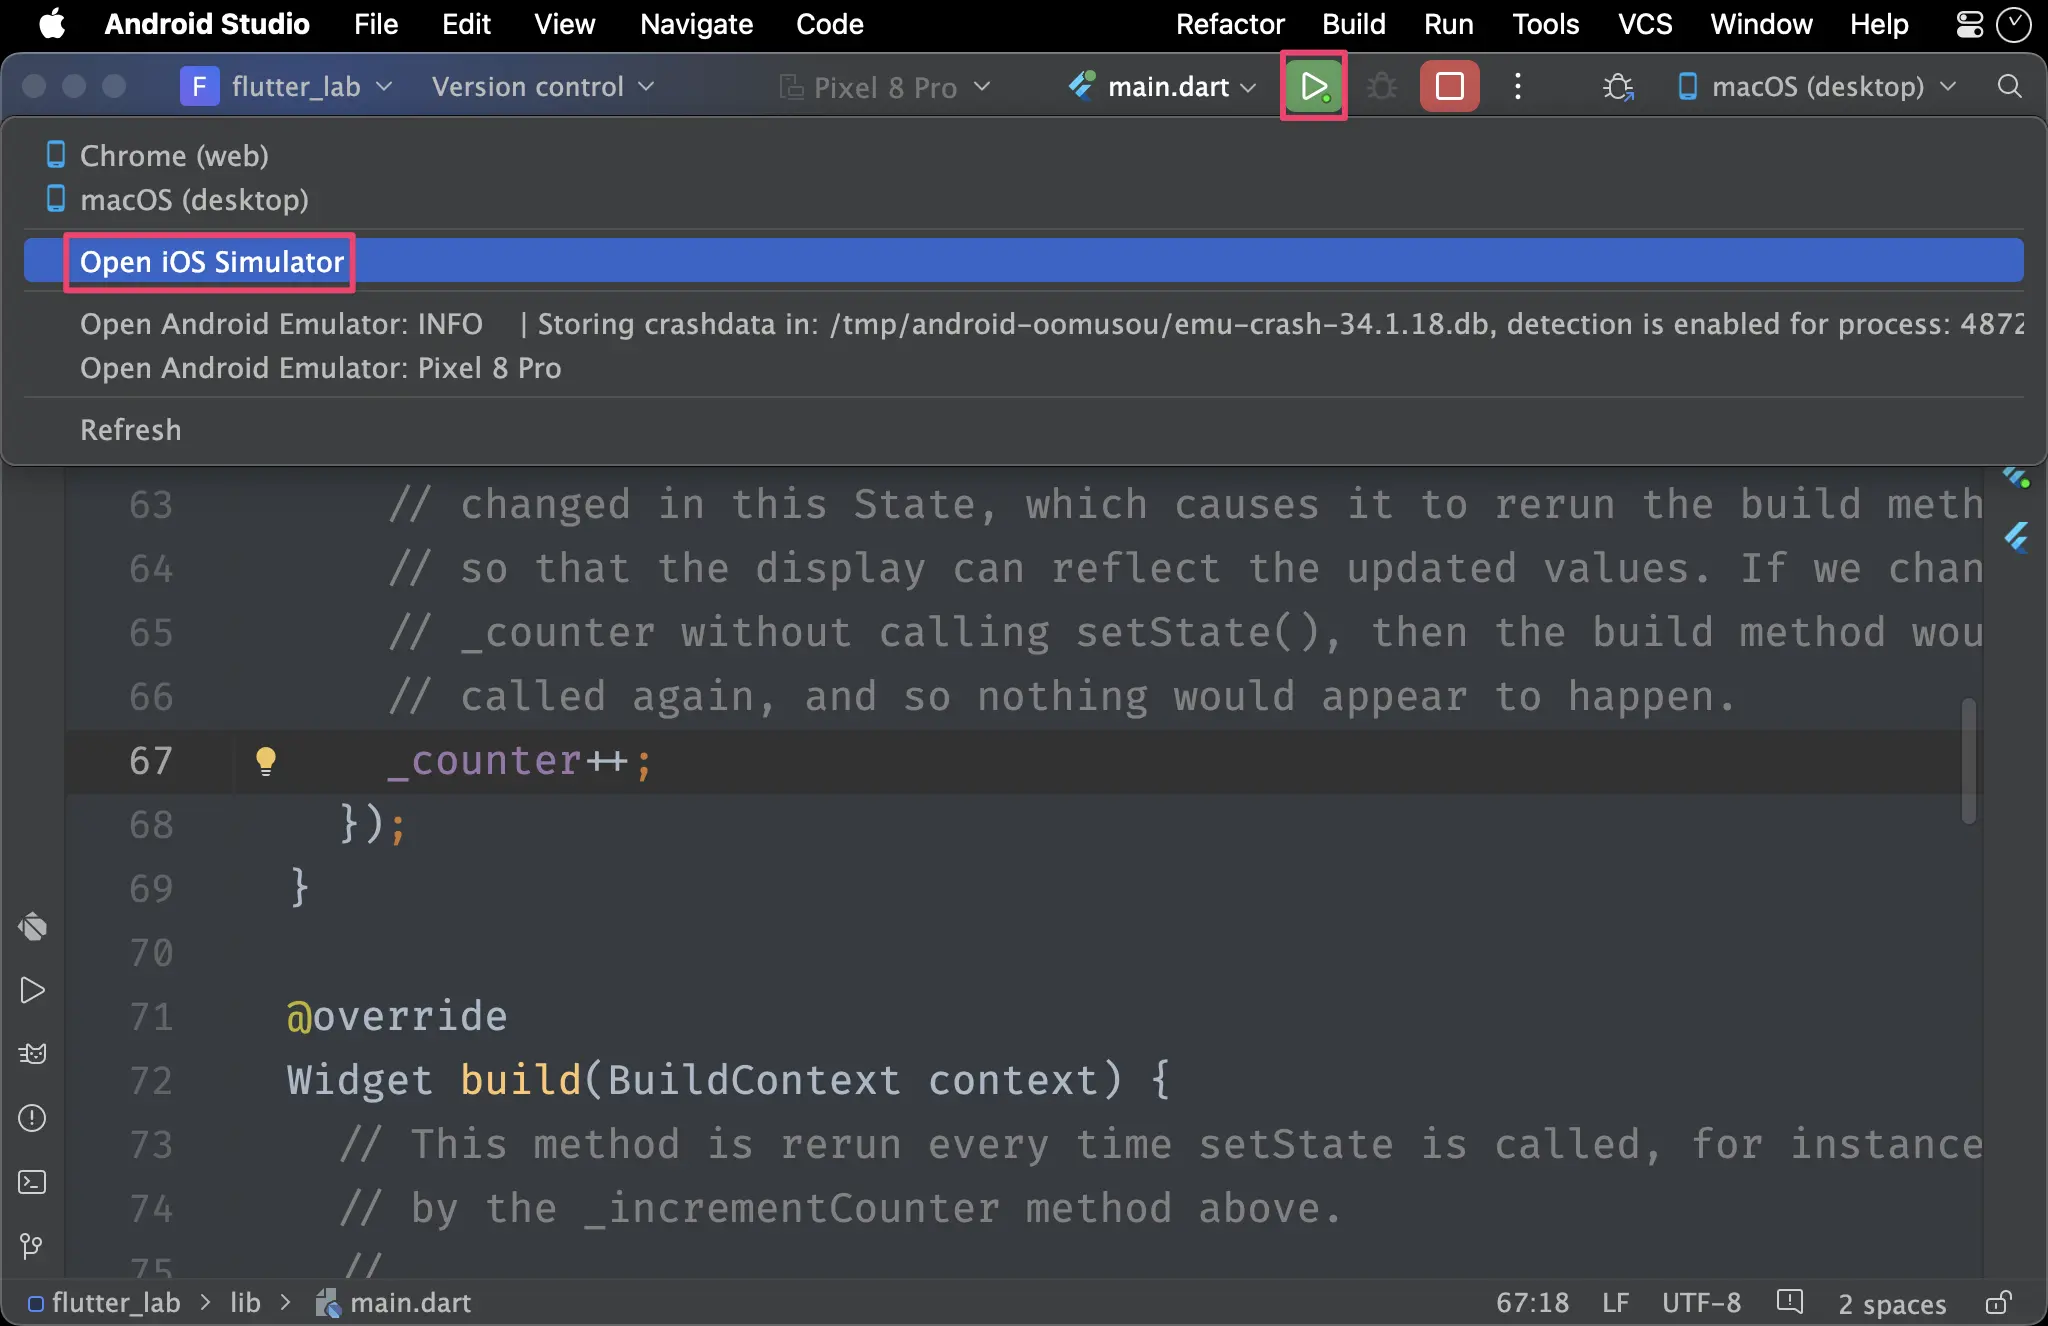Open the VCS menu
This screenshot has height=1326, width=2048.
1645,24
